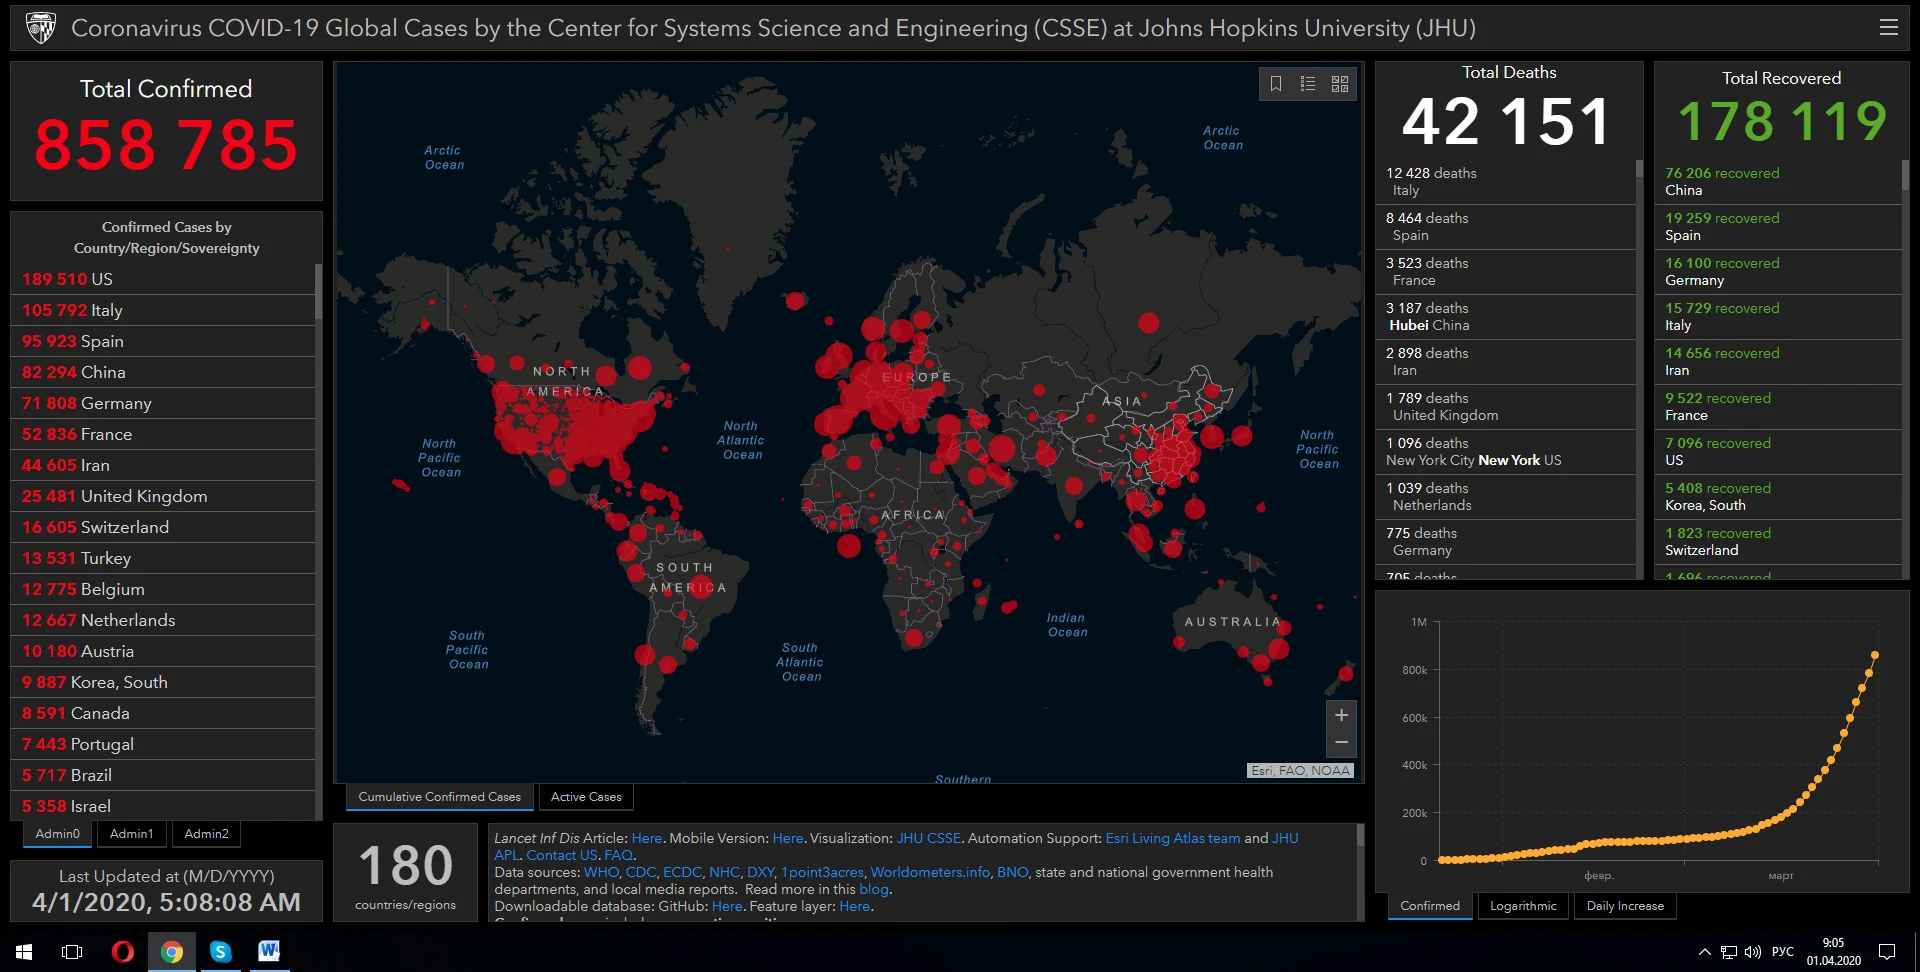The width and height of the screenshot is (1920, 972).
Task: Select the 71 808 Germany row
Action: coord(163,403)
